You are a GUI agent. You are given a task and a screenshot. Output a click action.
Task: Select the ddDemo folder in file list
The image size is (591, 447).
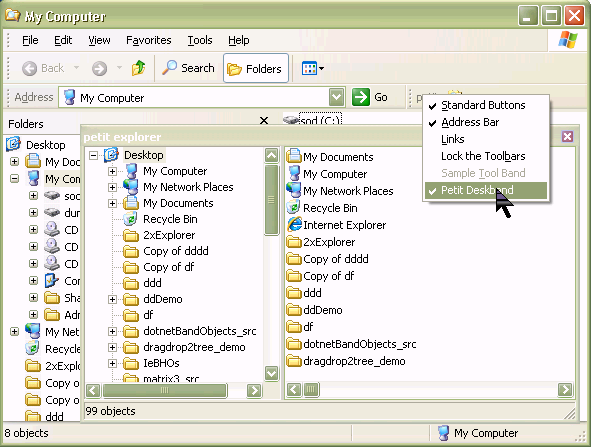(294, 310)
